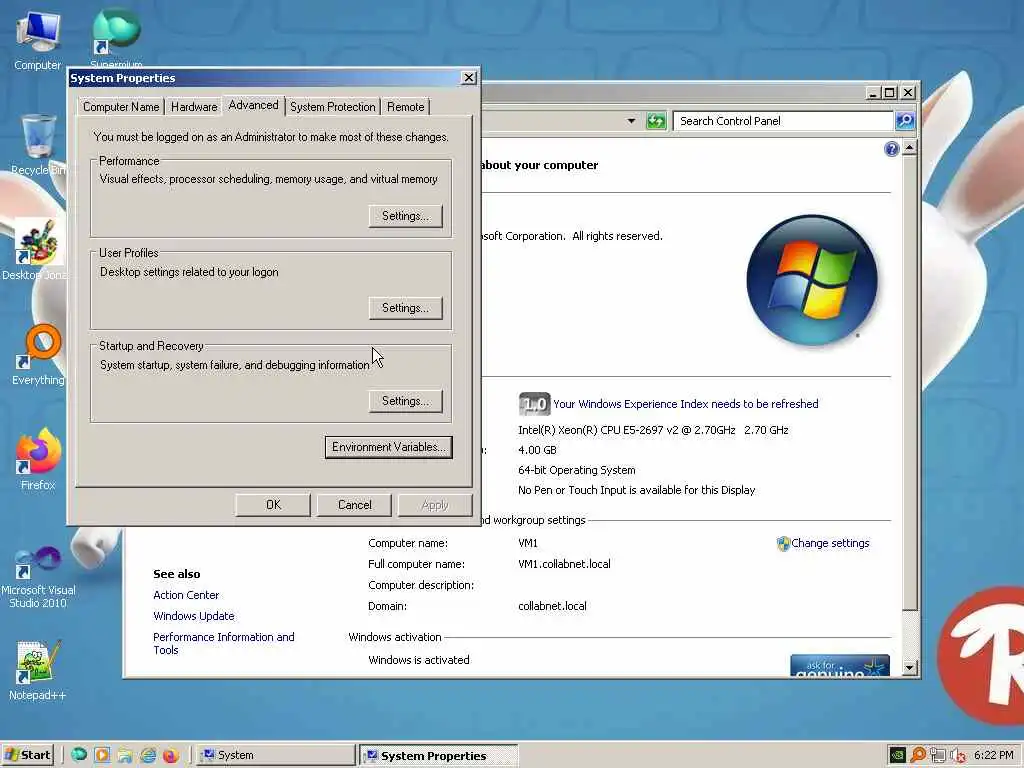Select the Advanced tab
Screen dimensions: 1024x768
pyautogui.click(x=253, y=105)
